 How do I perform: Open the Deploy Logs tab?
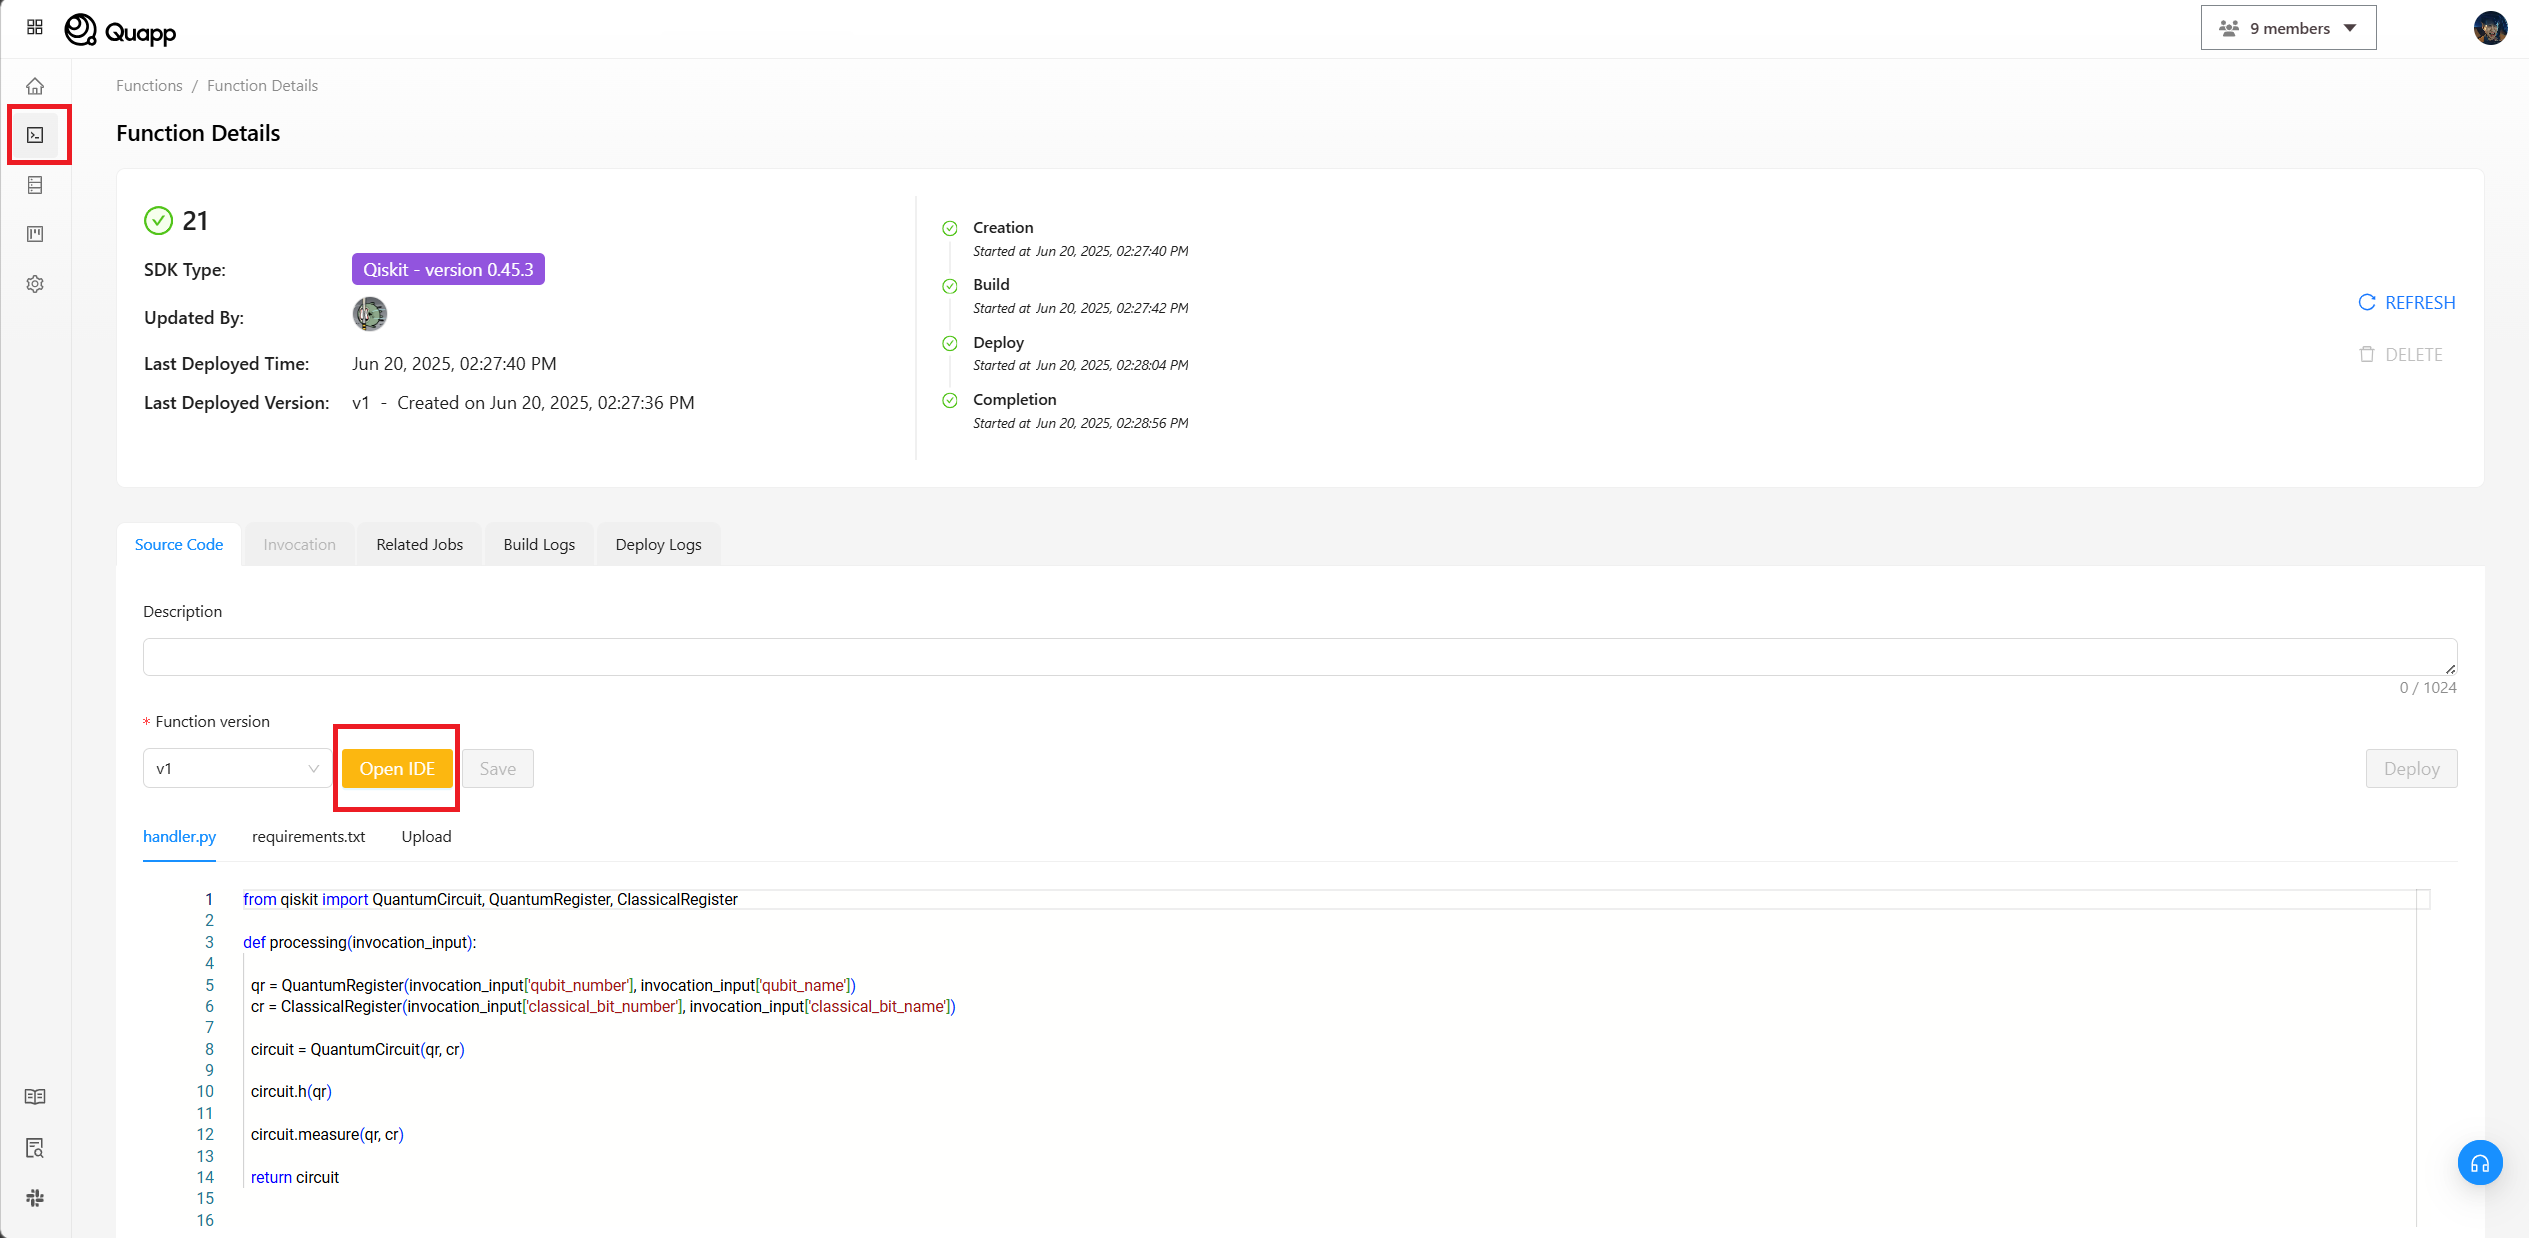(657, 544)
